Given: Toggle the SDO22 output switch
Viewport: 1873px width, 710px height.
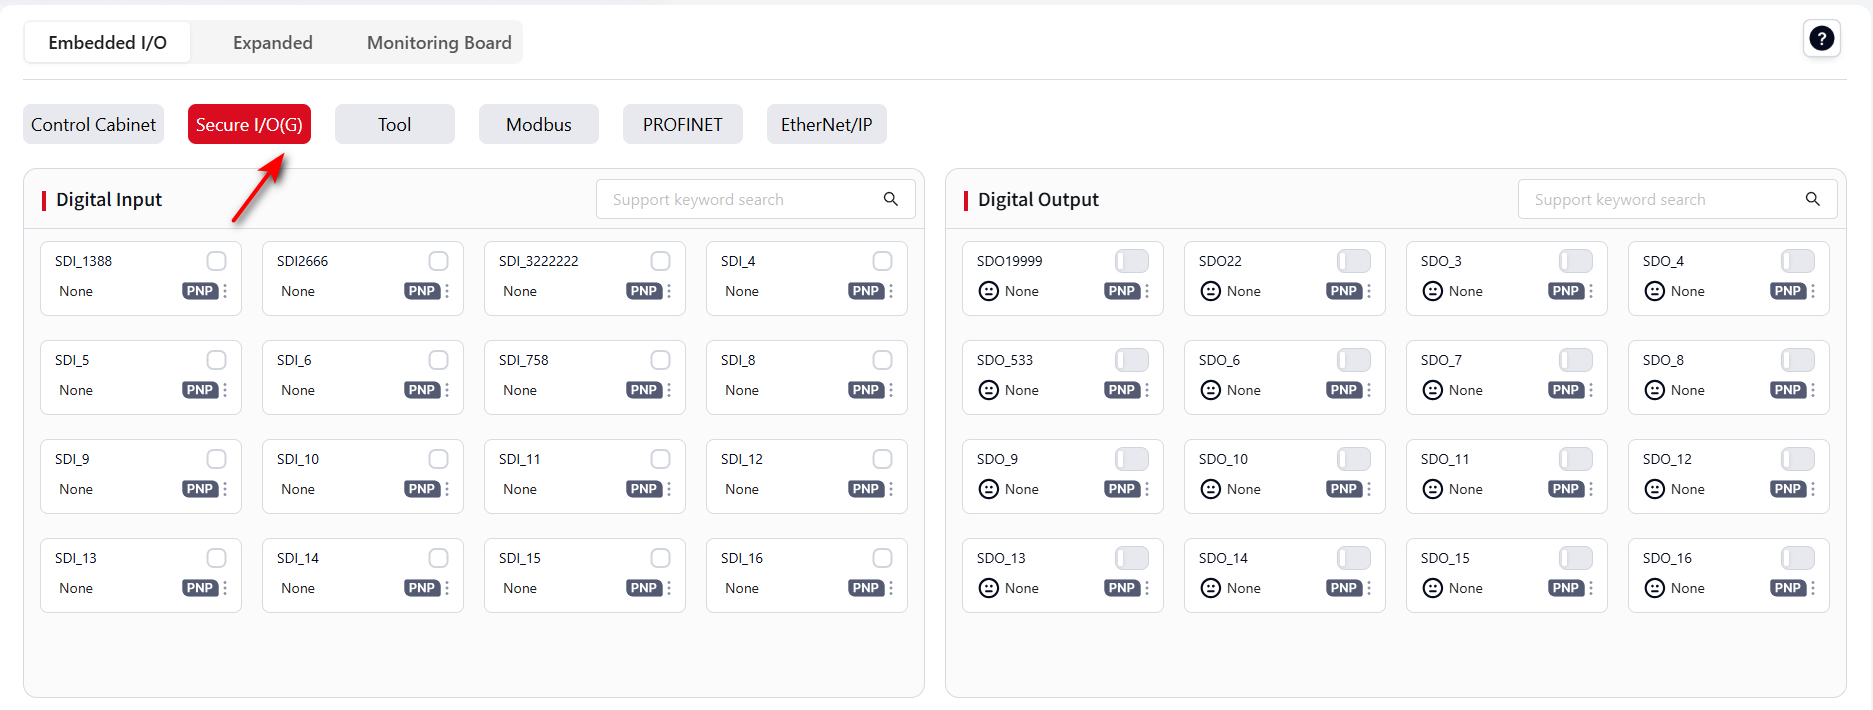Looking at the screenshot, I should click(1353, 261).
